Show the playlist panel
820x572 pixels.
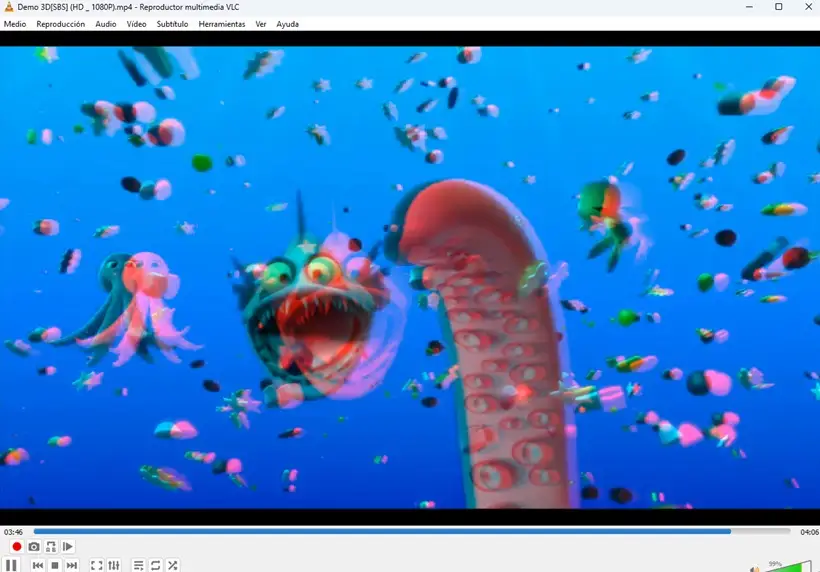(x=138, y=565)
